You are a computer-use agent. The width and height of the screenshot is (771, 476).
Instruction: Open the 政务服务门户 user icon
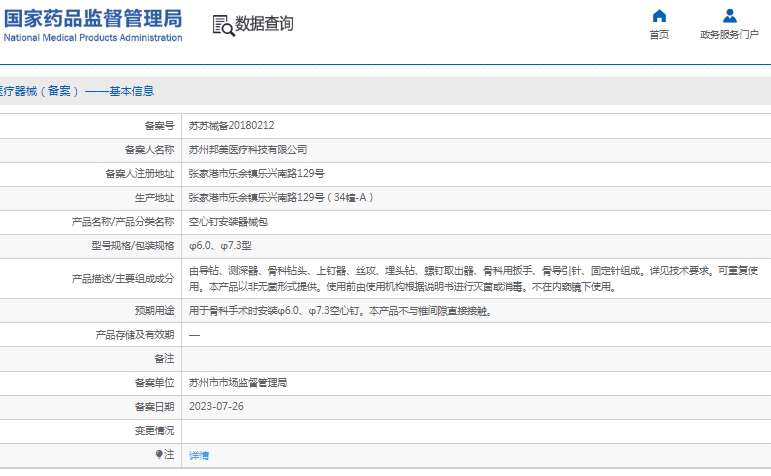pyautogui.click(x=730, y=16)
